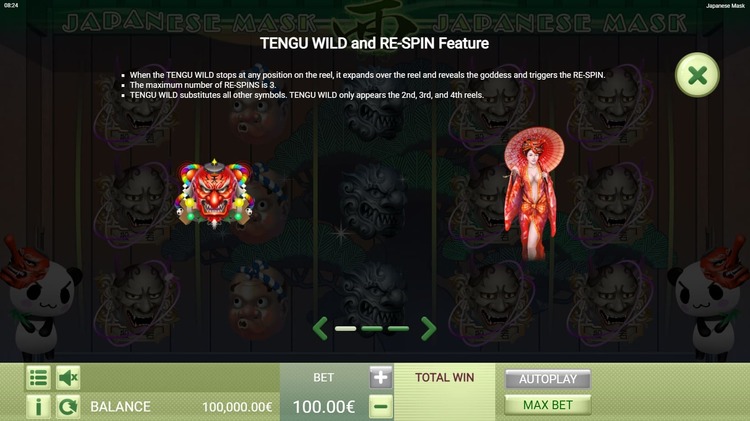
Task: Toggle the sound mute speaker icon
Action: [x=68, y=377]
